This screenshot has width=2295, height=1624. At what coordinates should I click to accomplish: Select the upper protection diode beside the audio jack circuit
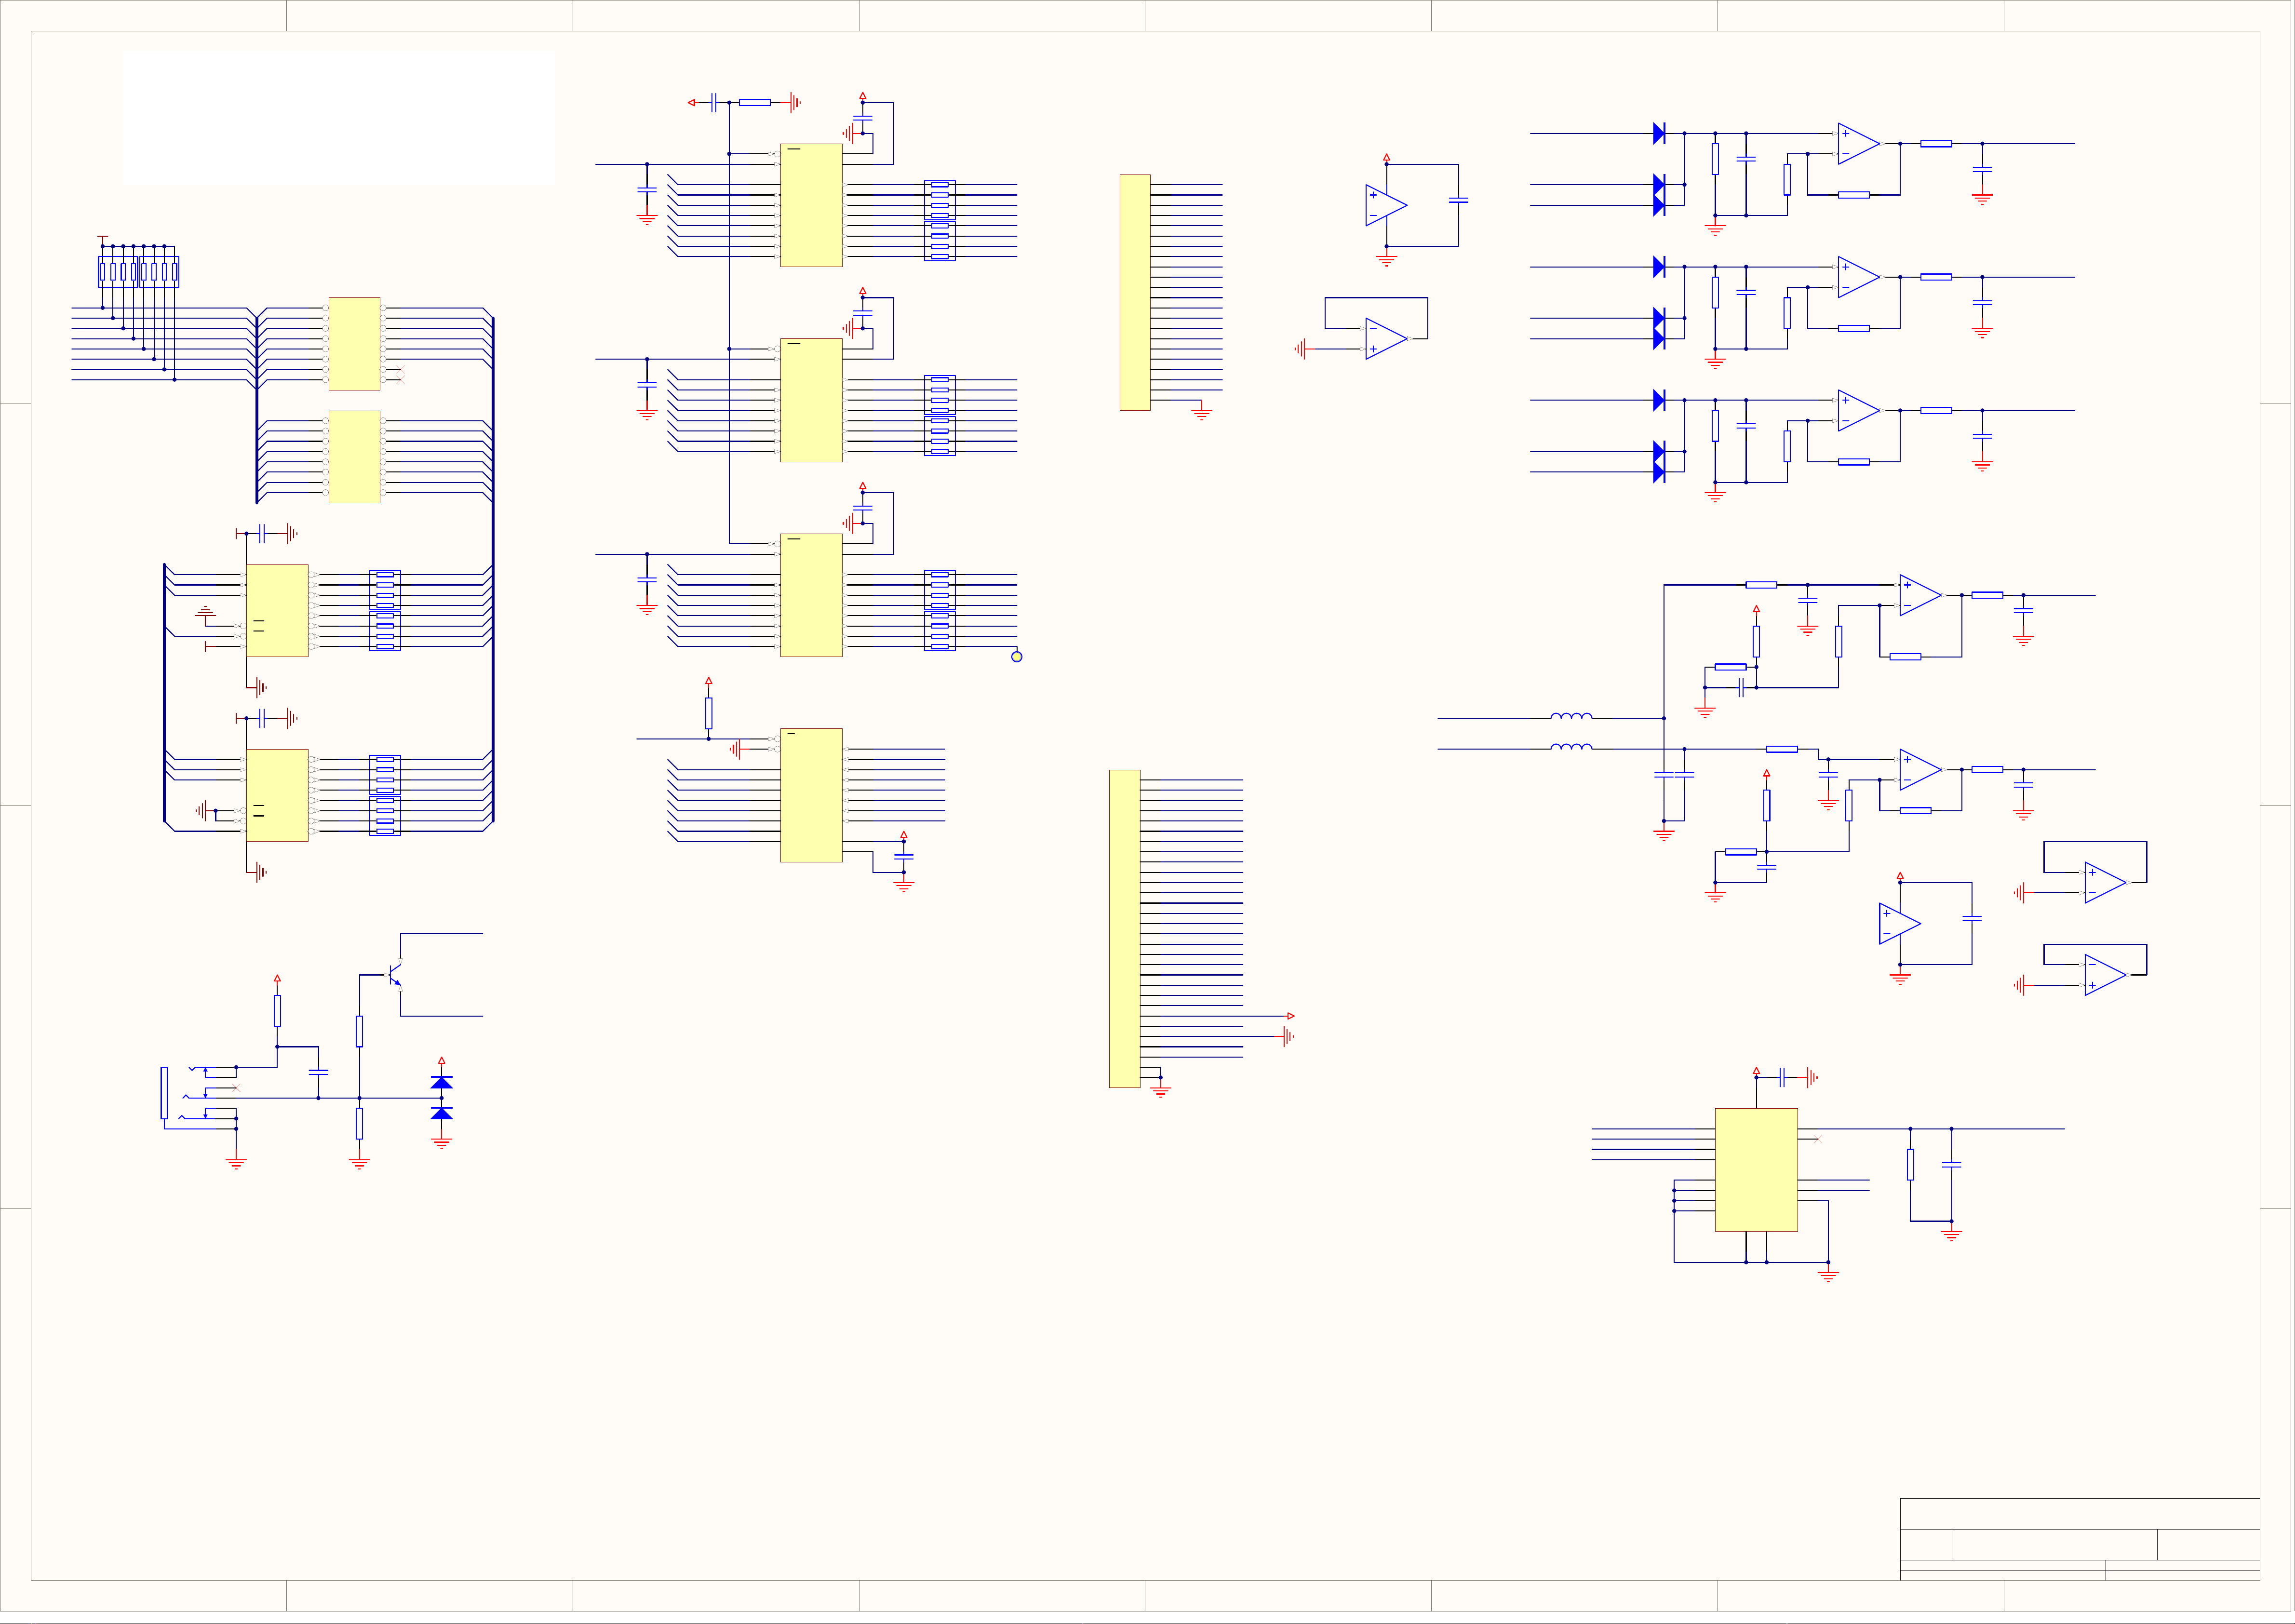coord(441,1082)
